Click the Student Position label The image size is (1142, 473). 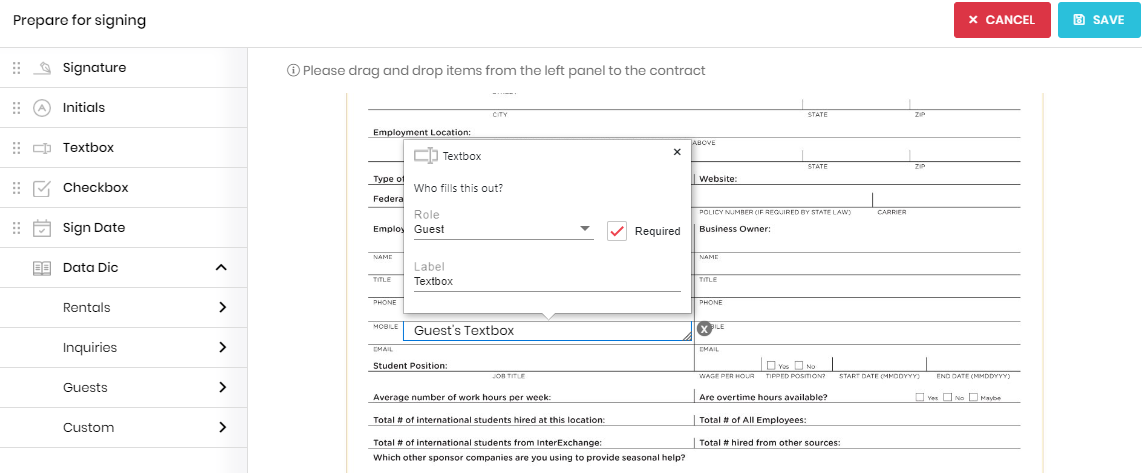[410, 366]
